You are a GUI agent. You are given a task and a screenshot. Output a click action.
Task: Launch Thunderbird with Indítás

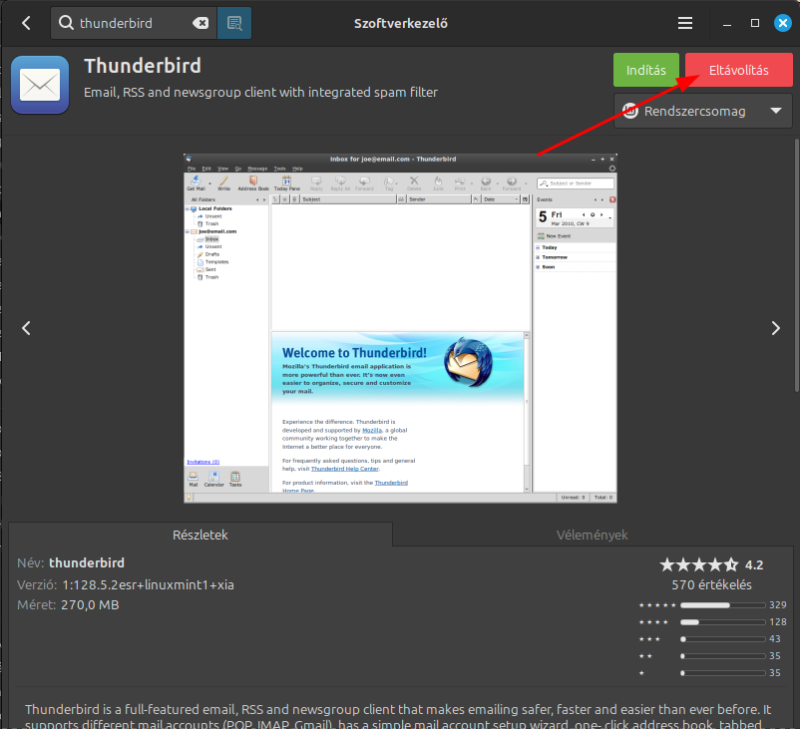(646, 70)
